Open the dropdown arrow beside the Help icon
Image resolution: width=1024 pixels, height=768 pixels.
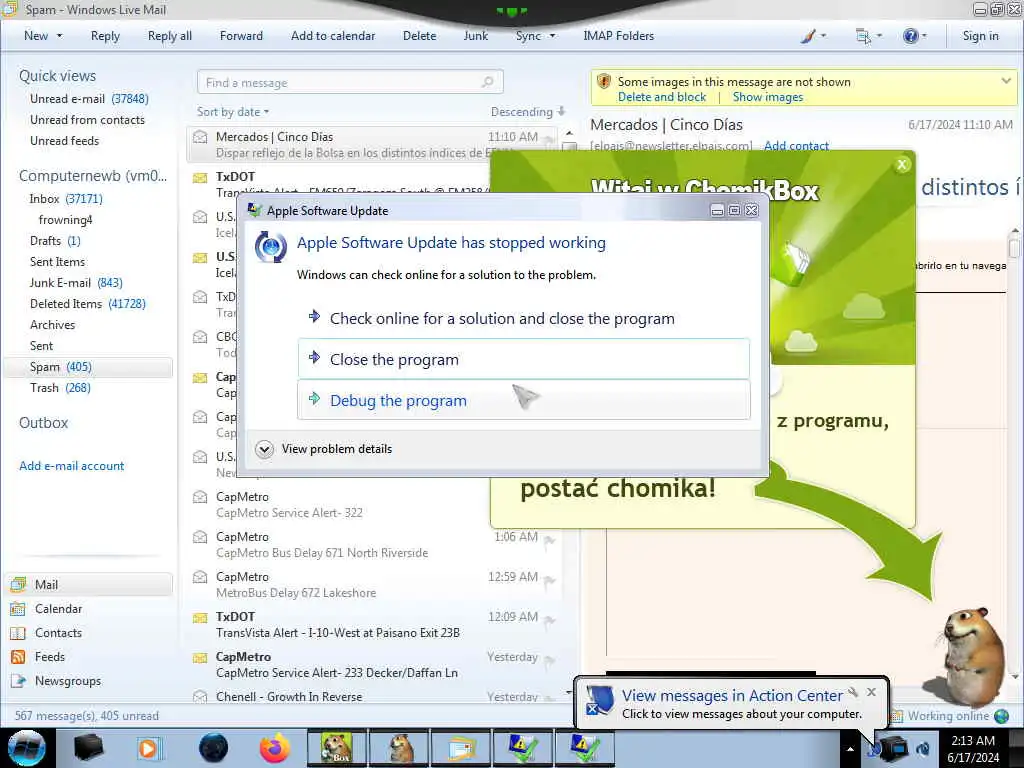point(925,37)
